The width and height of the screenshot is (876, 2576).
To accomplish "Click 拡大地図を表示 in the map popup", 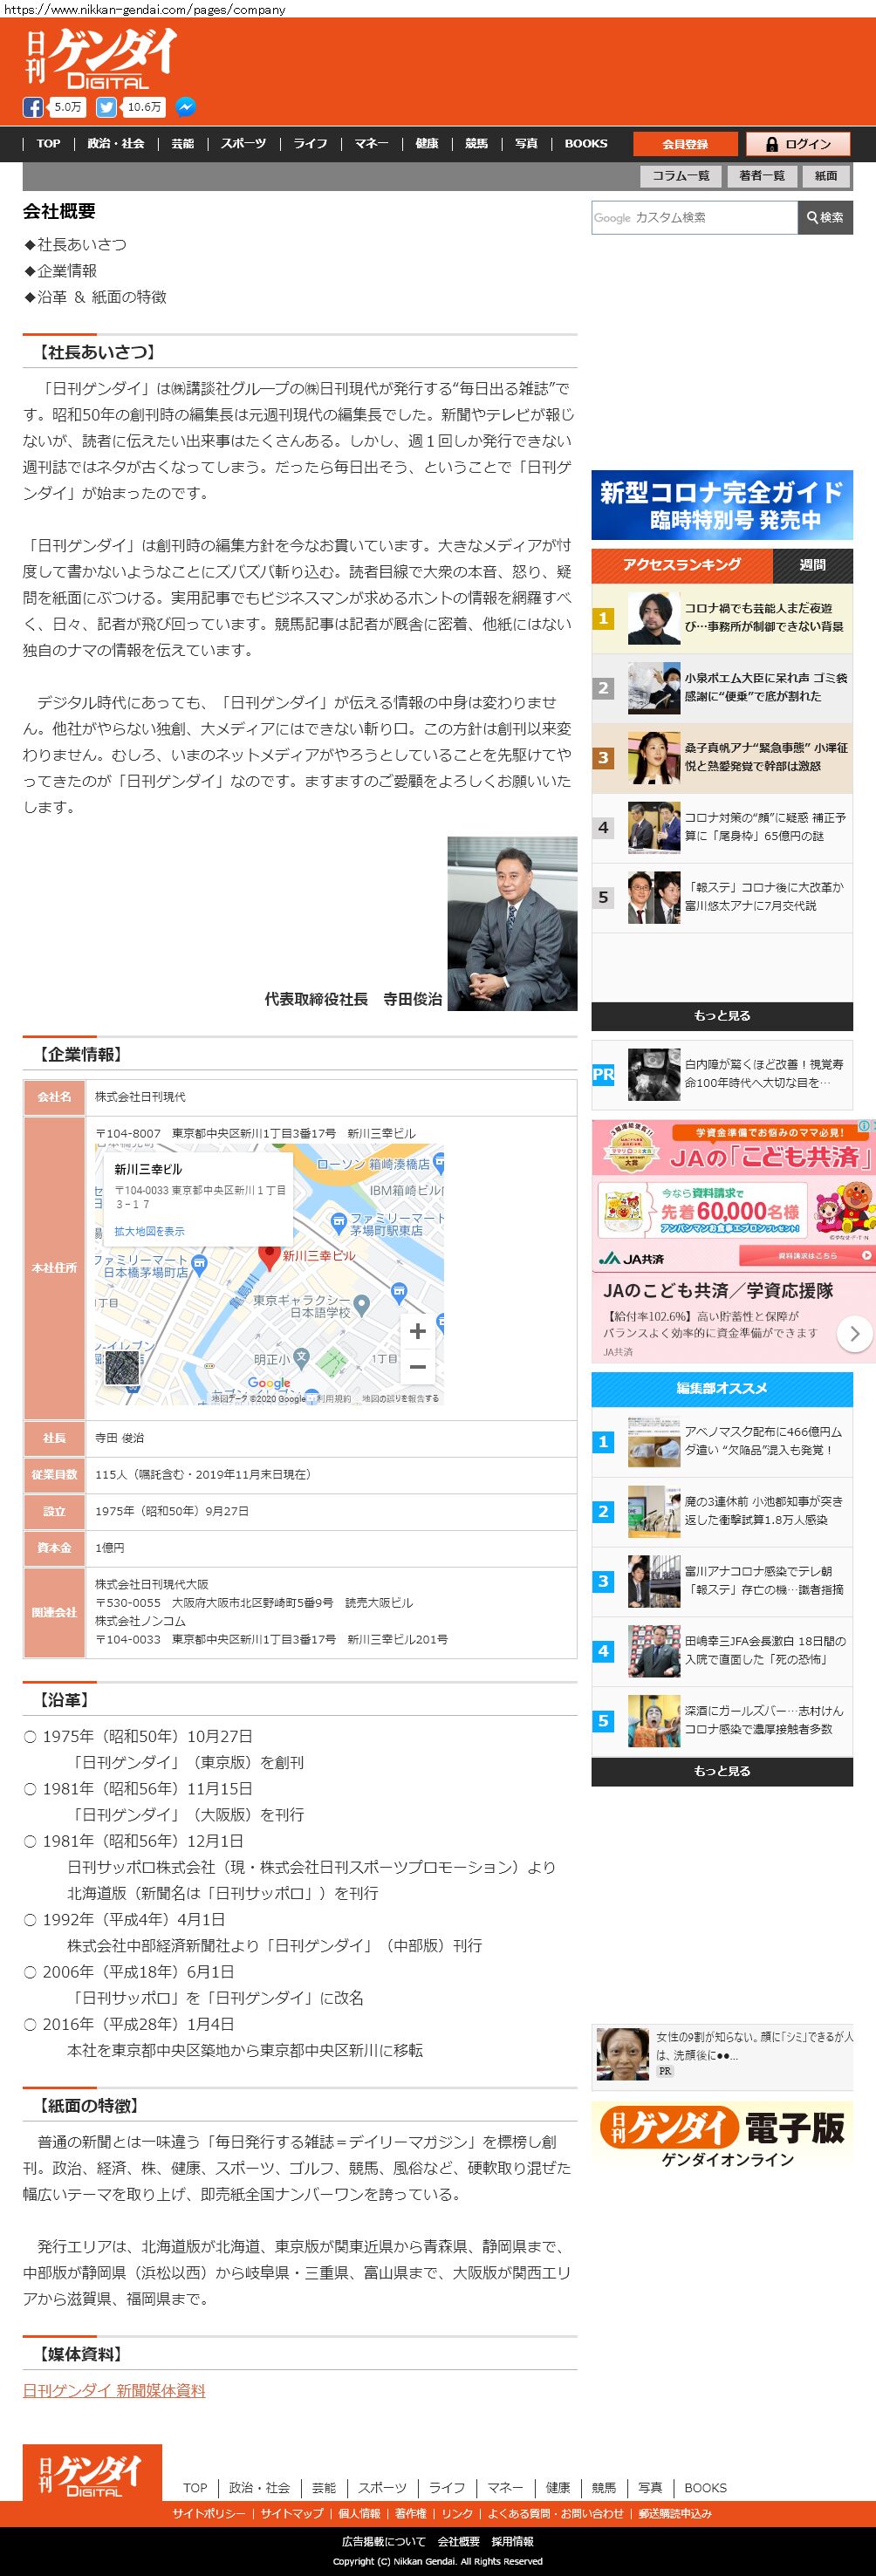I will 149,1231.
